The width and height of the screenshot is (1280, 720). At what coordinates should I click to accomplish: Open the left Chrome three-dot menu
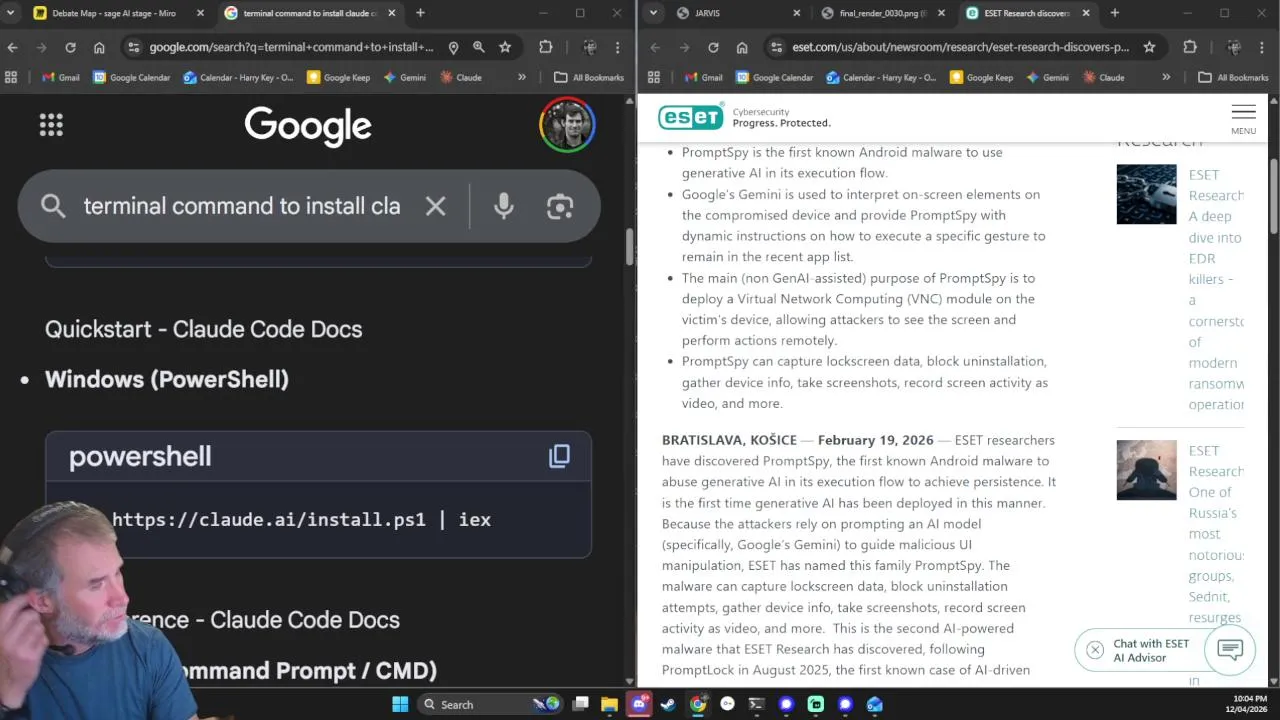tap(618, 47)
